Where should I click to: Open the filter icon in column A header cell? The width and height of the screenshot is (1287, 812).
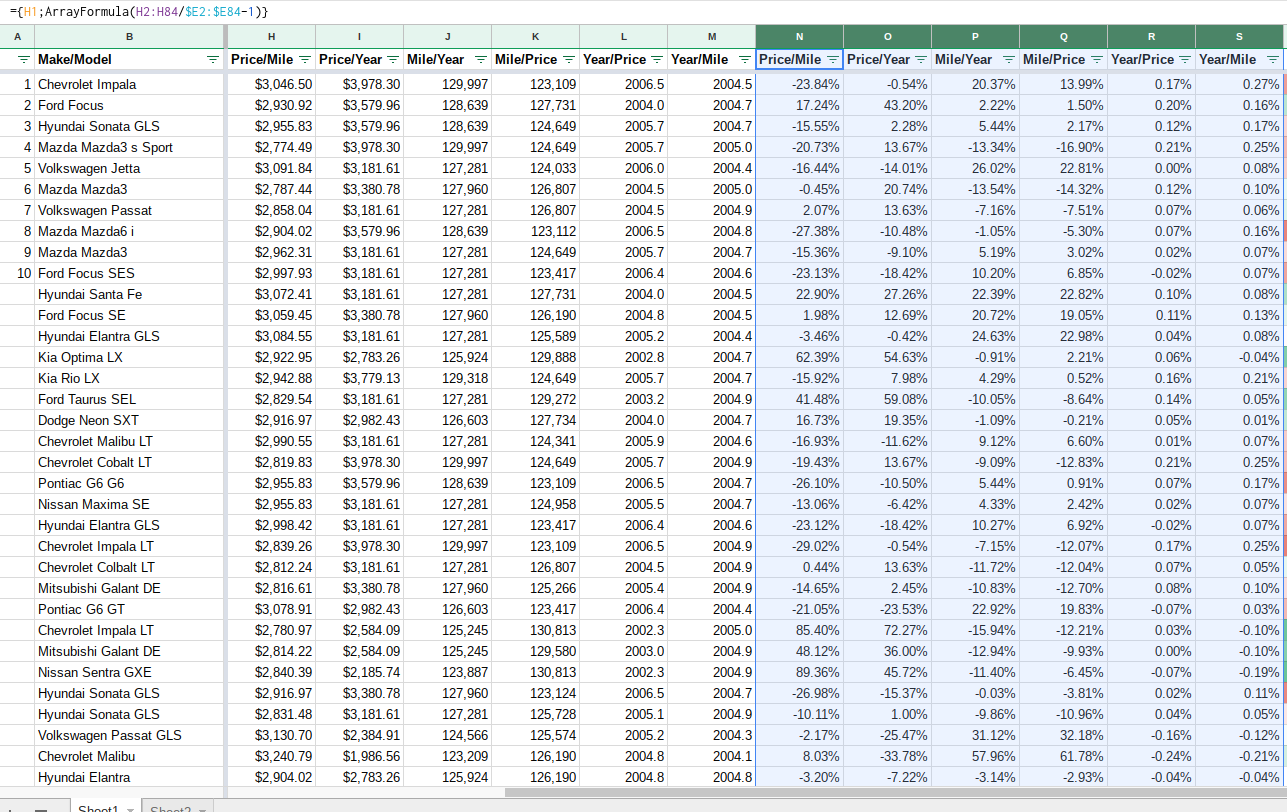pyautogui.click(x=24, y=60)
